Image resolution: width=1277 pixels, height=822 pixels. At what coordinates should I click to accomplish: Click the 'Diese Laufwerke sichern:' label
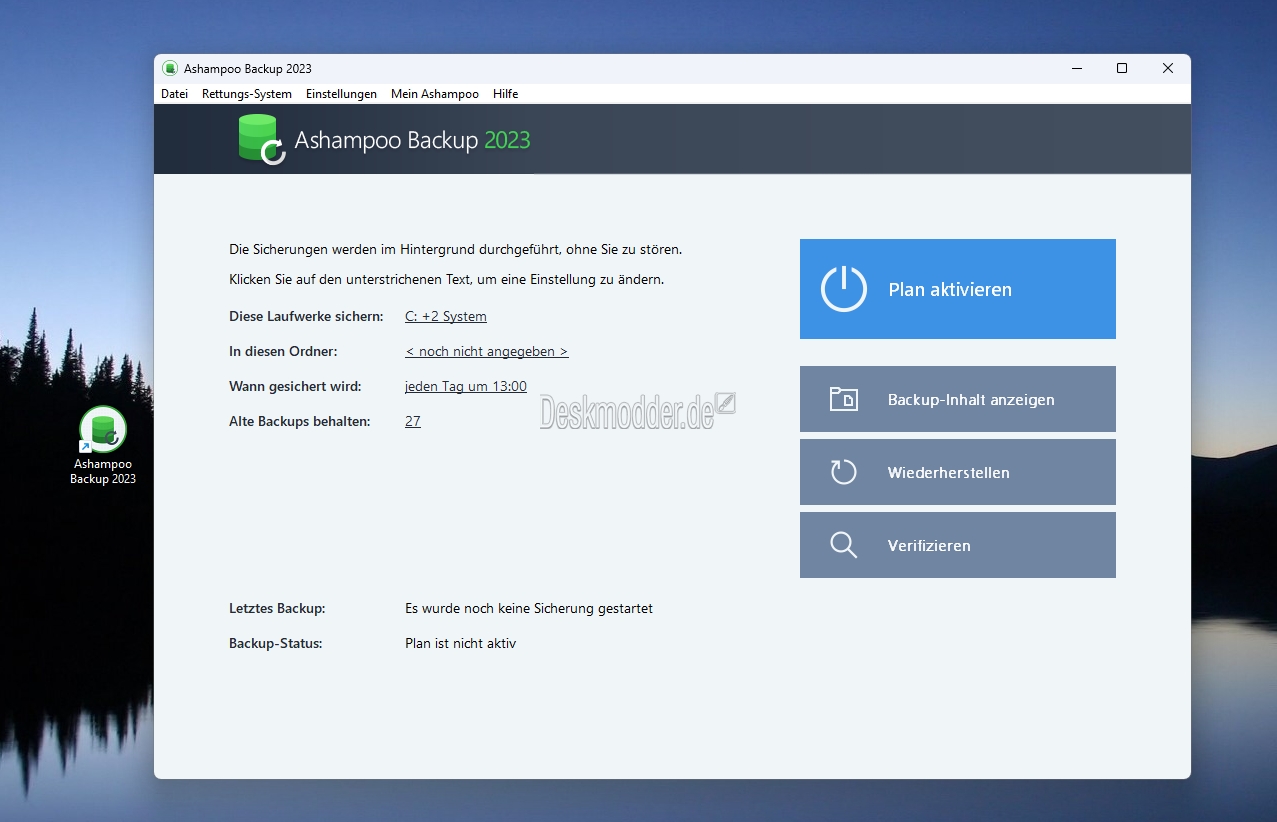point(306,317)
